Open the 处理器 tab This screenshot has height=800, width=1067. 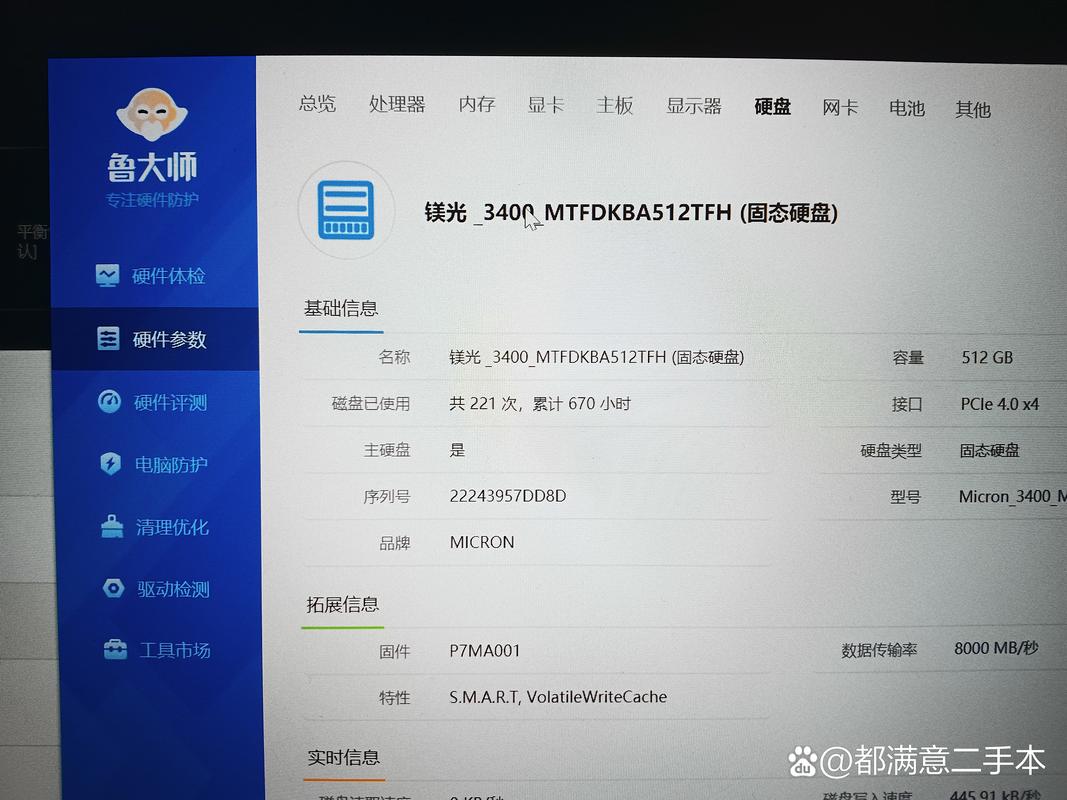(397, 104)
